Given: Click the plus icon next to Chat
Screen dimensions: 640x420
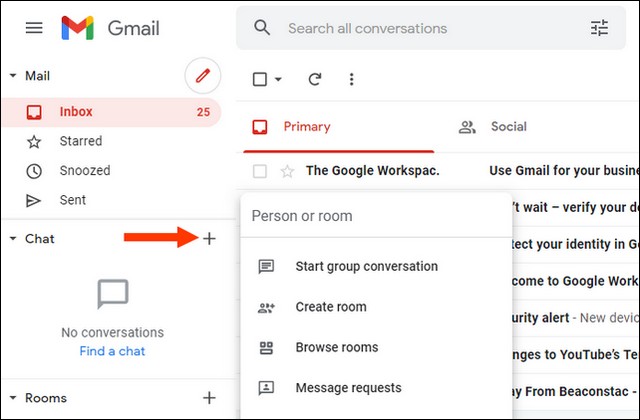Looking at the screenshot, I should (209, 239).
